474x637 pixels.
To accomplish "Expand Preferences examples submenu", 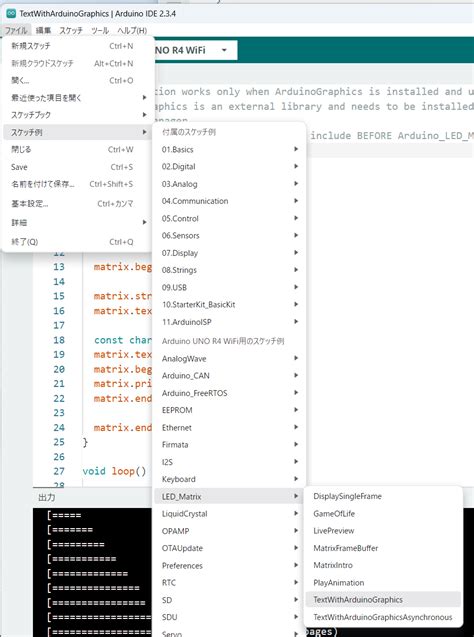I will 229,566.
